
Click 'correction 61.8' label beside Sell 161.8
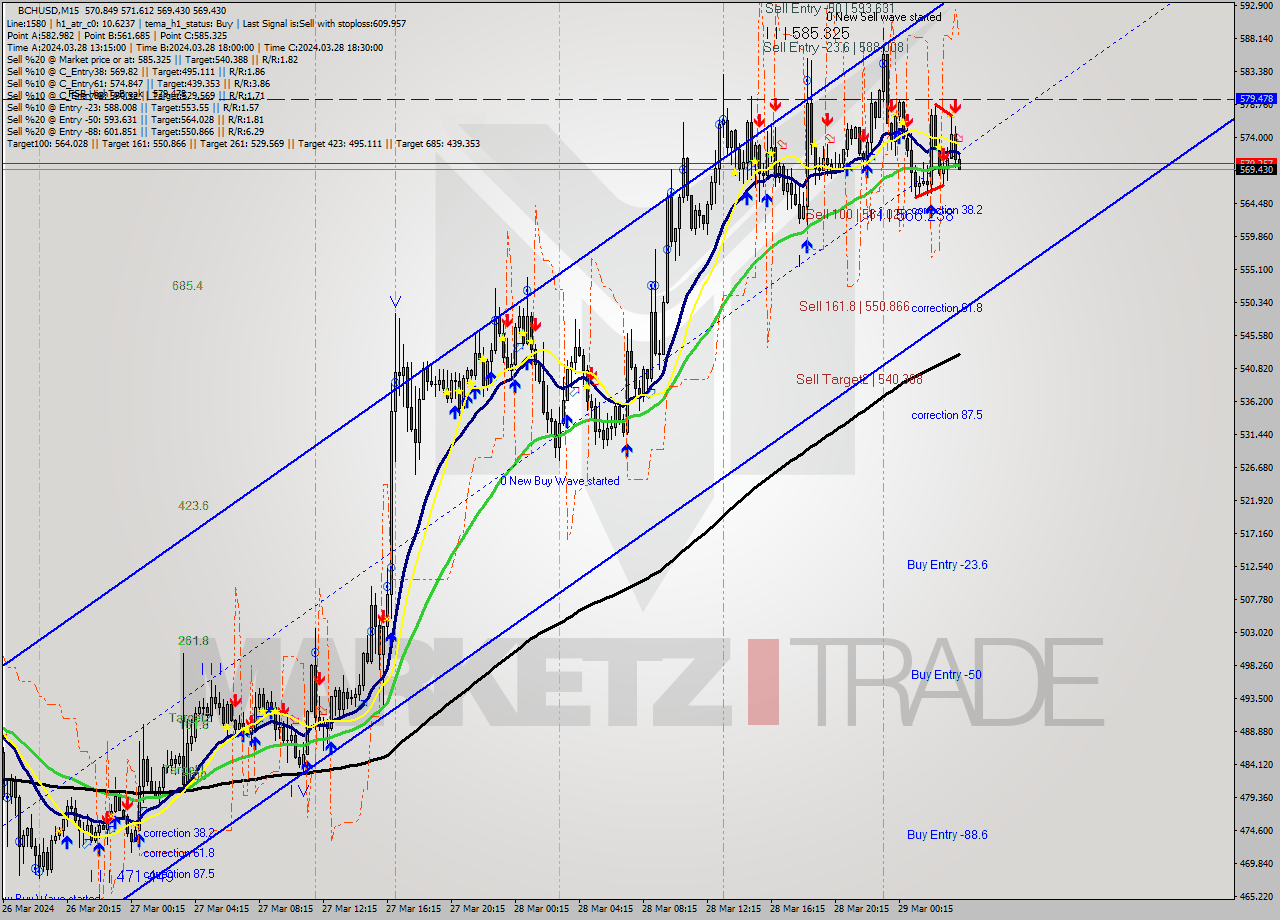click(x=946, y=308)
